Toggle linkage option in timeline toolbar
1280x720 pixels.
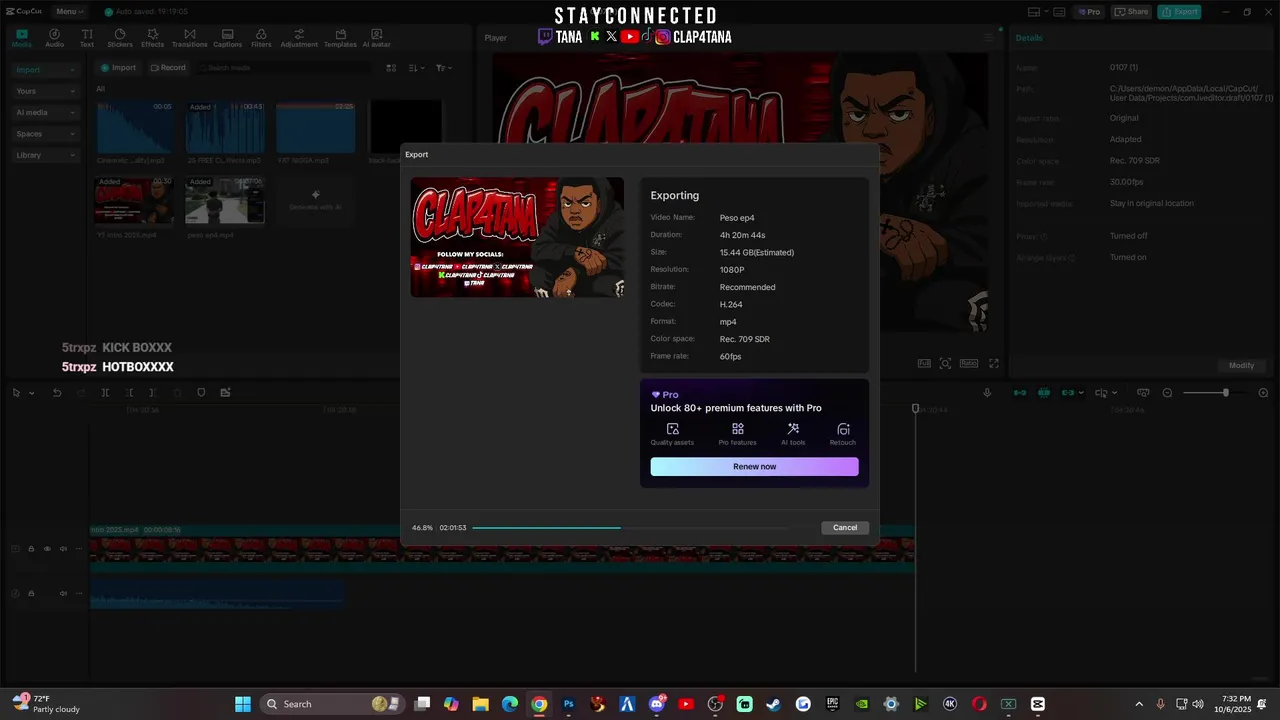1068,393
